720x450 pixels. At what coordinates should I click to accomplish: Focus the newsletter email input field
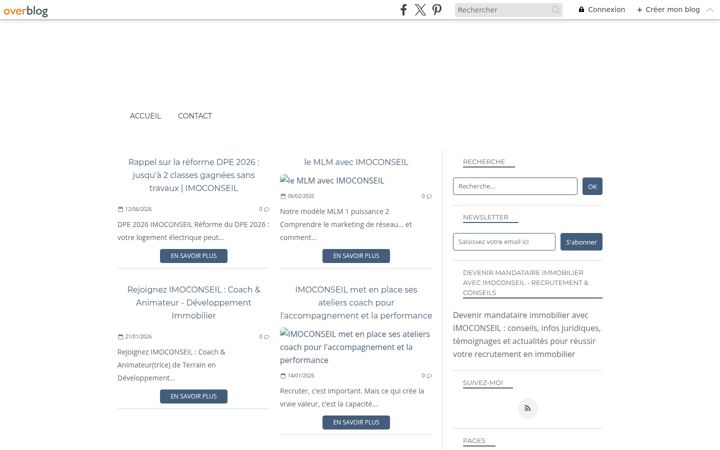[504, 242]
